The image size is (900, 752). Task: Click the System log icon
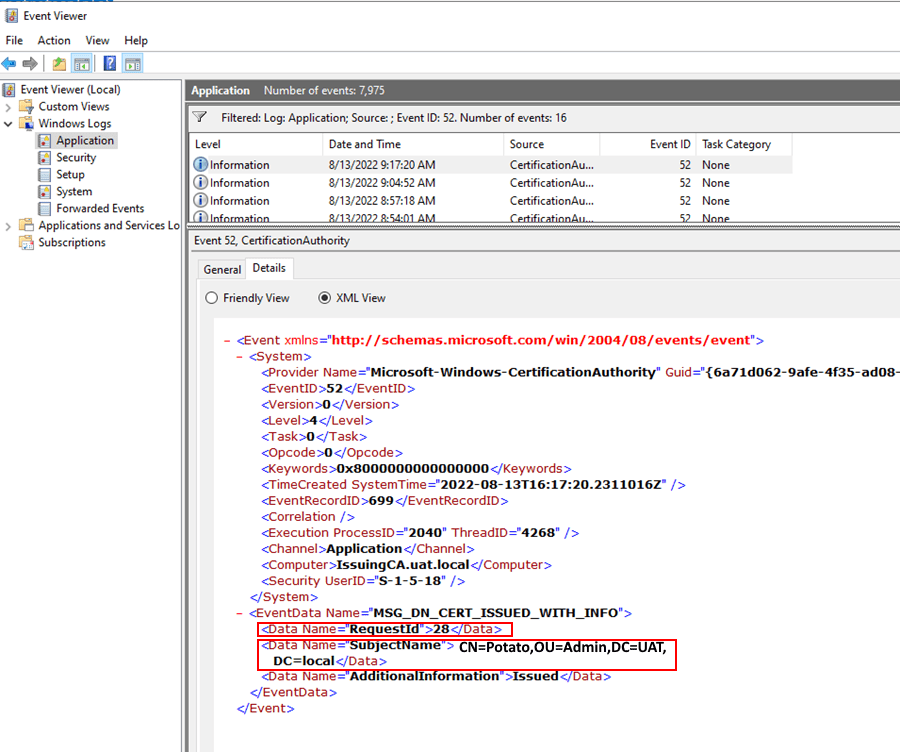[44, 192]
